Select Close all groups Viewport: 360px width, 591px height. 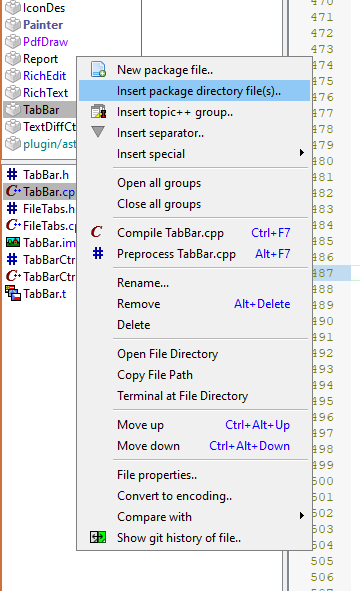[x=194, y=204]
